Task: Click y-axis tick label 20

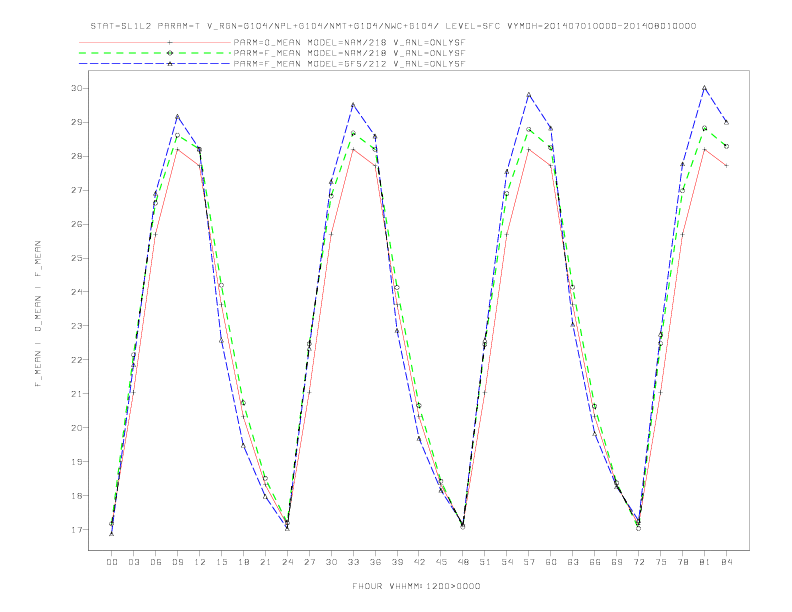Action: click(77, 428)
